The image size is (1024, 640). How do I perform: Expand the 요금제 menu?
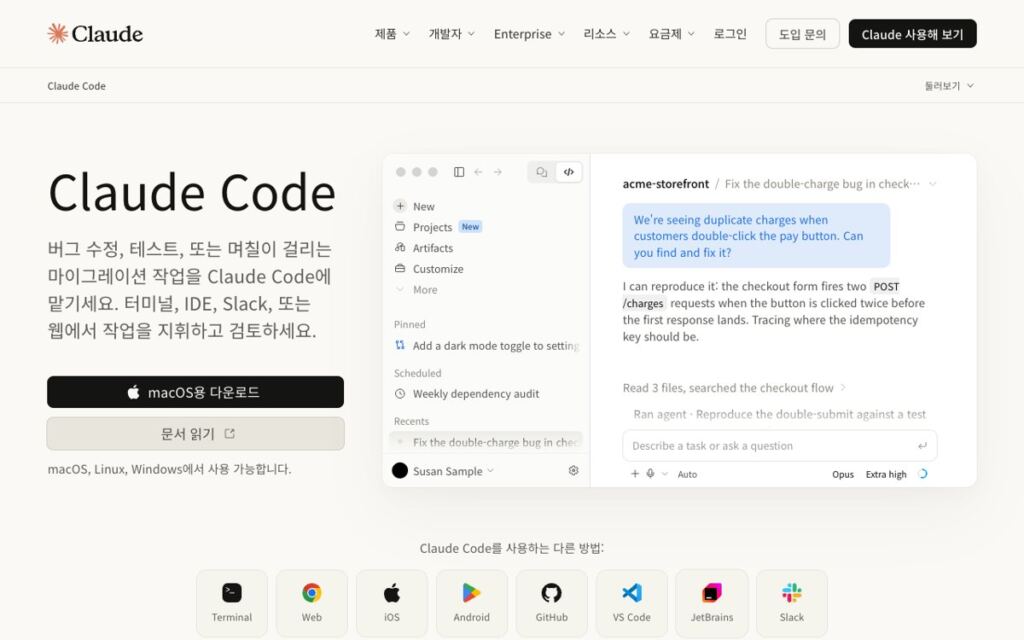(671, 33)
